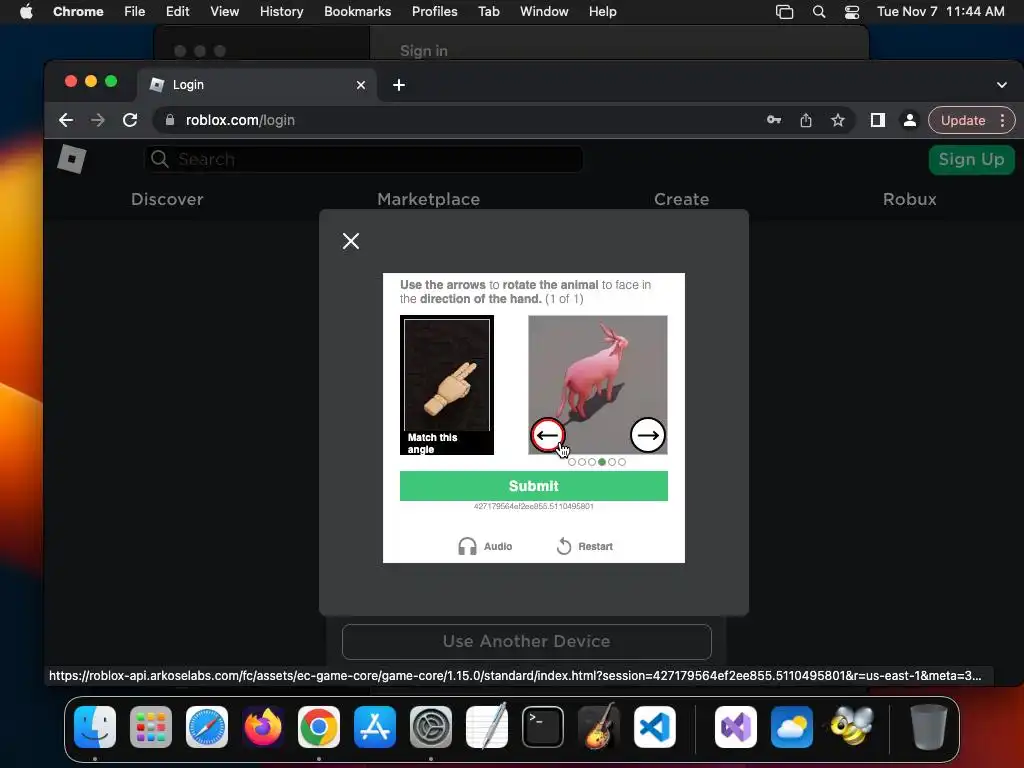Open System Settings from the Dock

(431, 726)
